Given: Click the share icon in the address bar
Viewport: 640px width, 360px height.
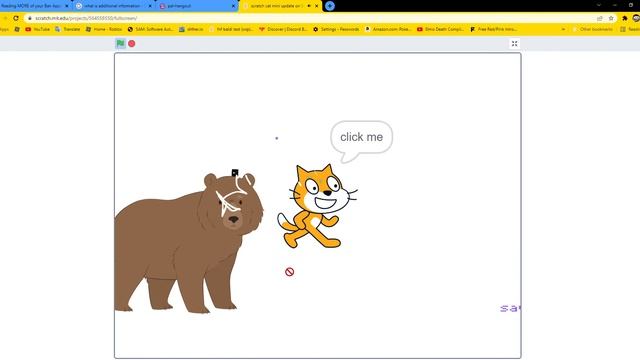Looking at the screenshot, I should pyautogui.click(x=600, y=18).
